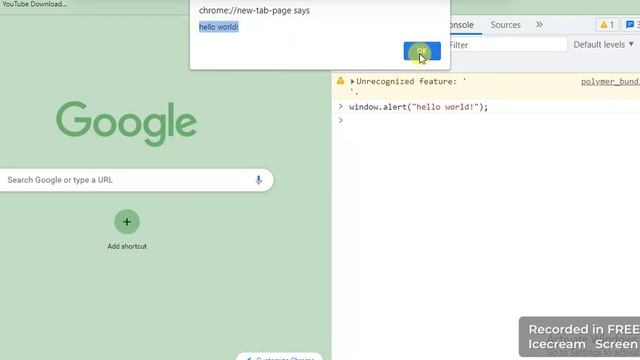Select the hello world! alert message text
This screenshot has height=360, width=640.
click(218, 27)
